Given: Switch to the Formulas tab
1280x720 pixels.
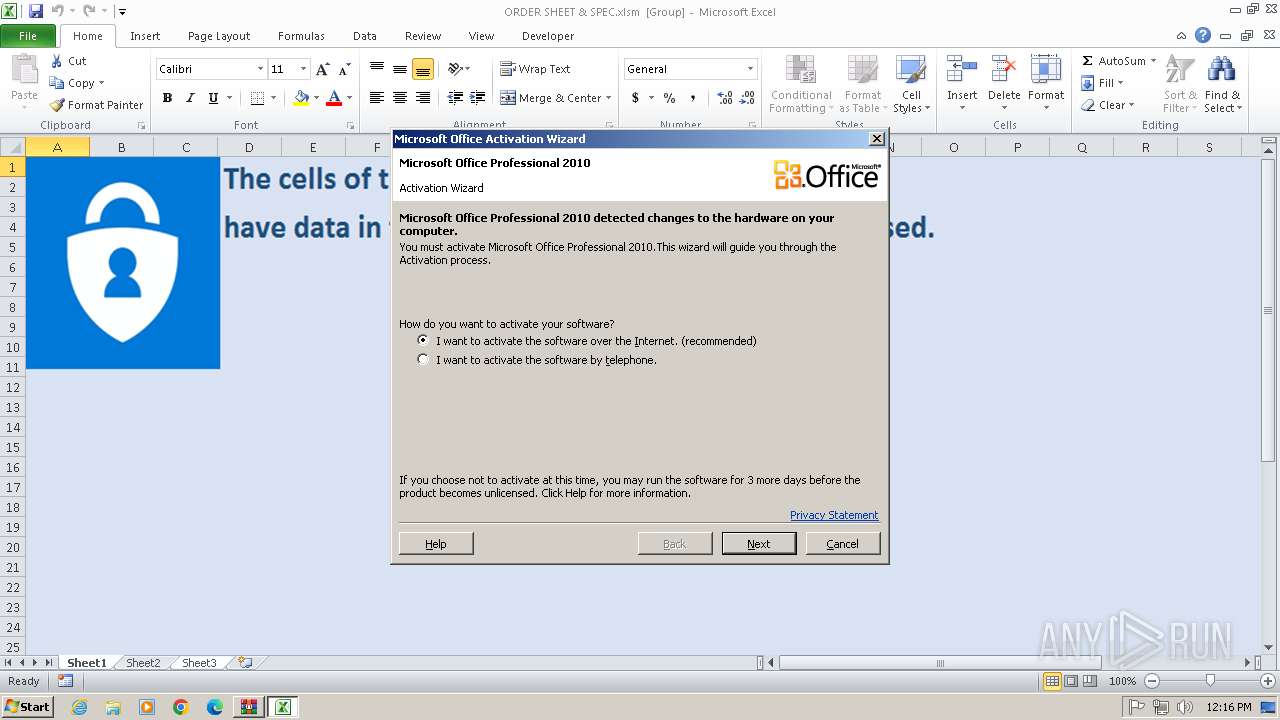Looking at the screenshot, I should [301, 36].
